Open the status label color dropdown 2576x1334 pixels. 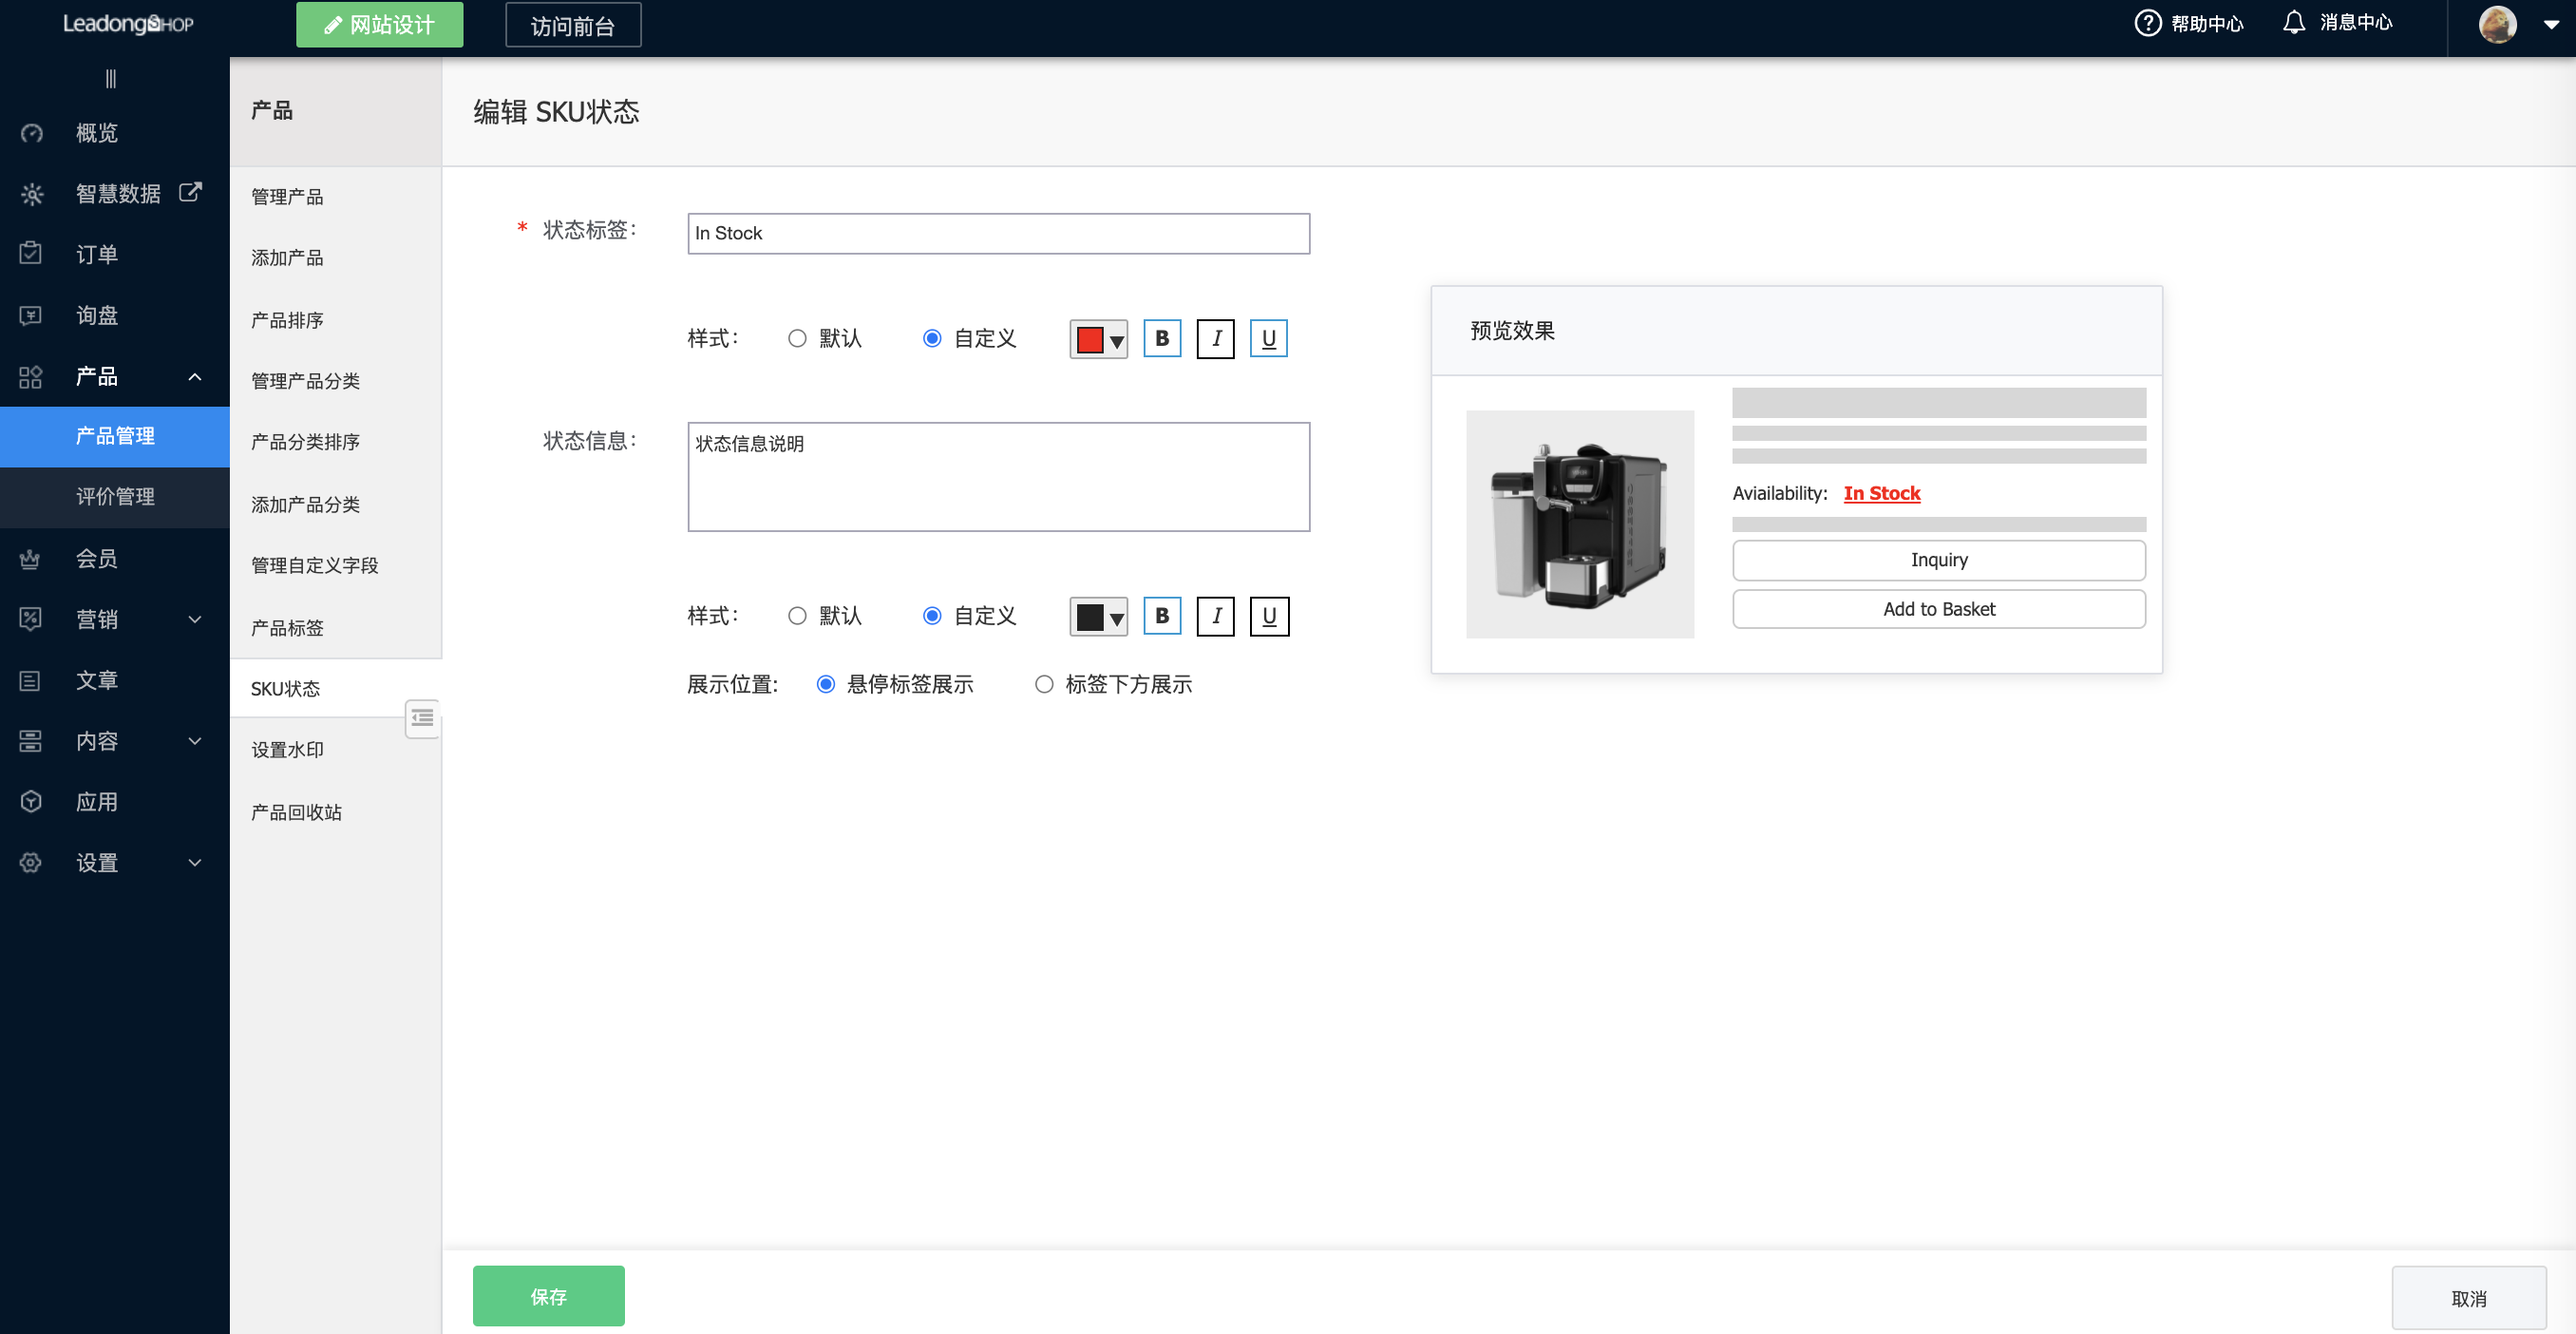coord(1119,339)
